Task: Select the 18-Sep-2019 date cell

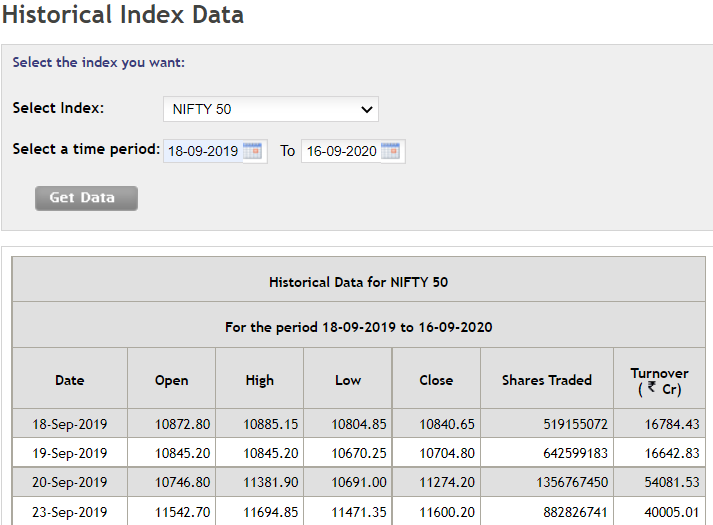Action: click(70, 424)
